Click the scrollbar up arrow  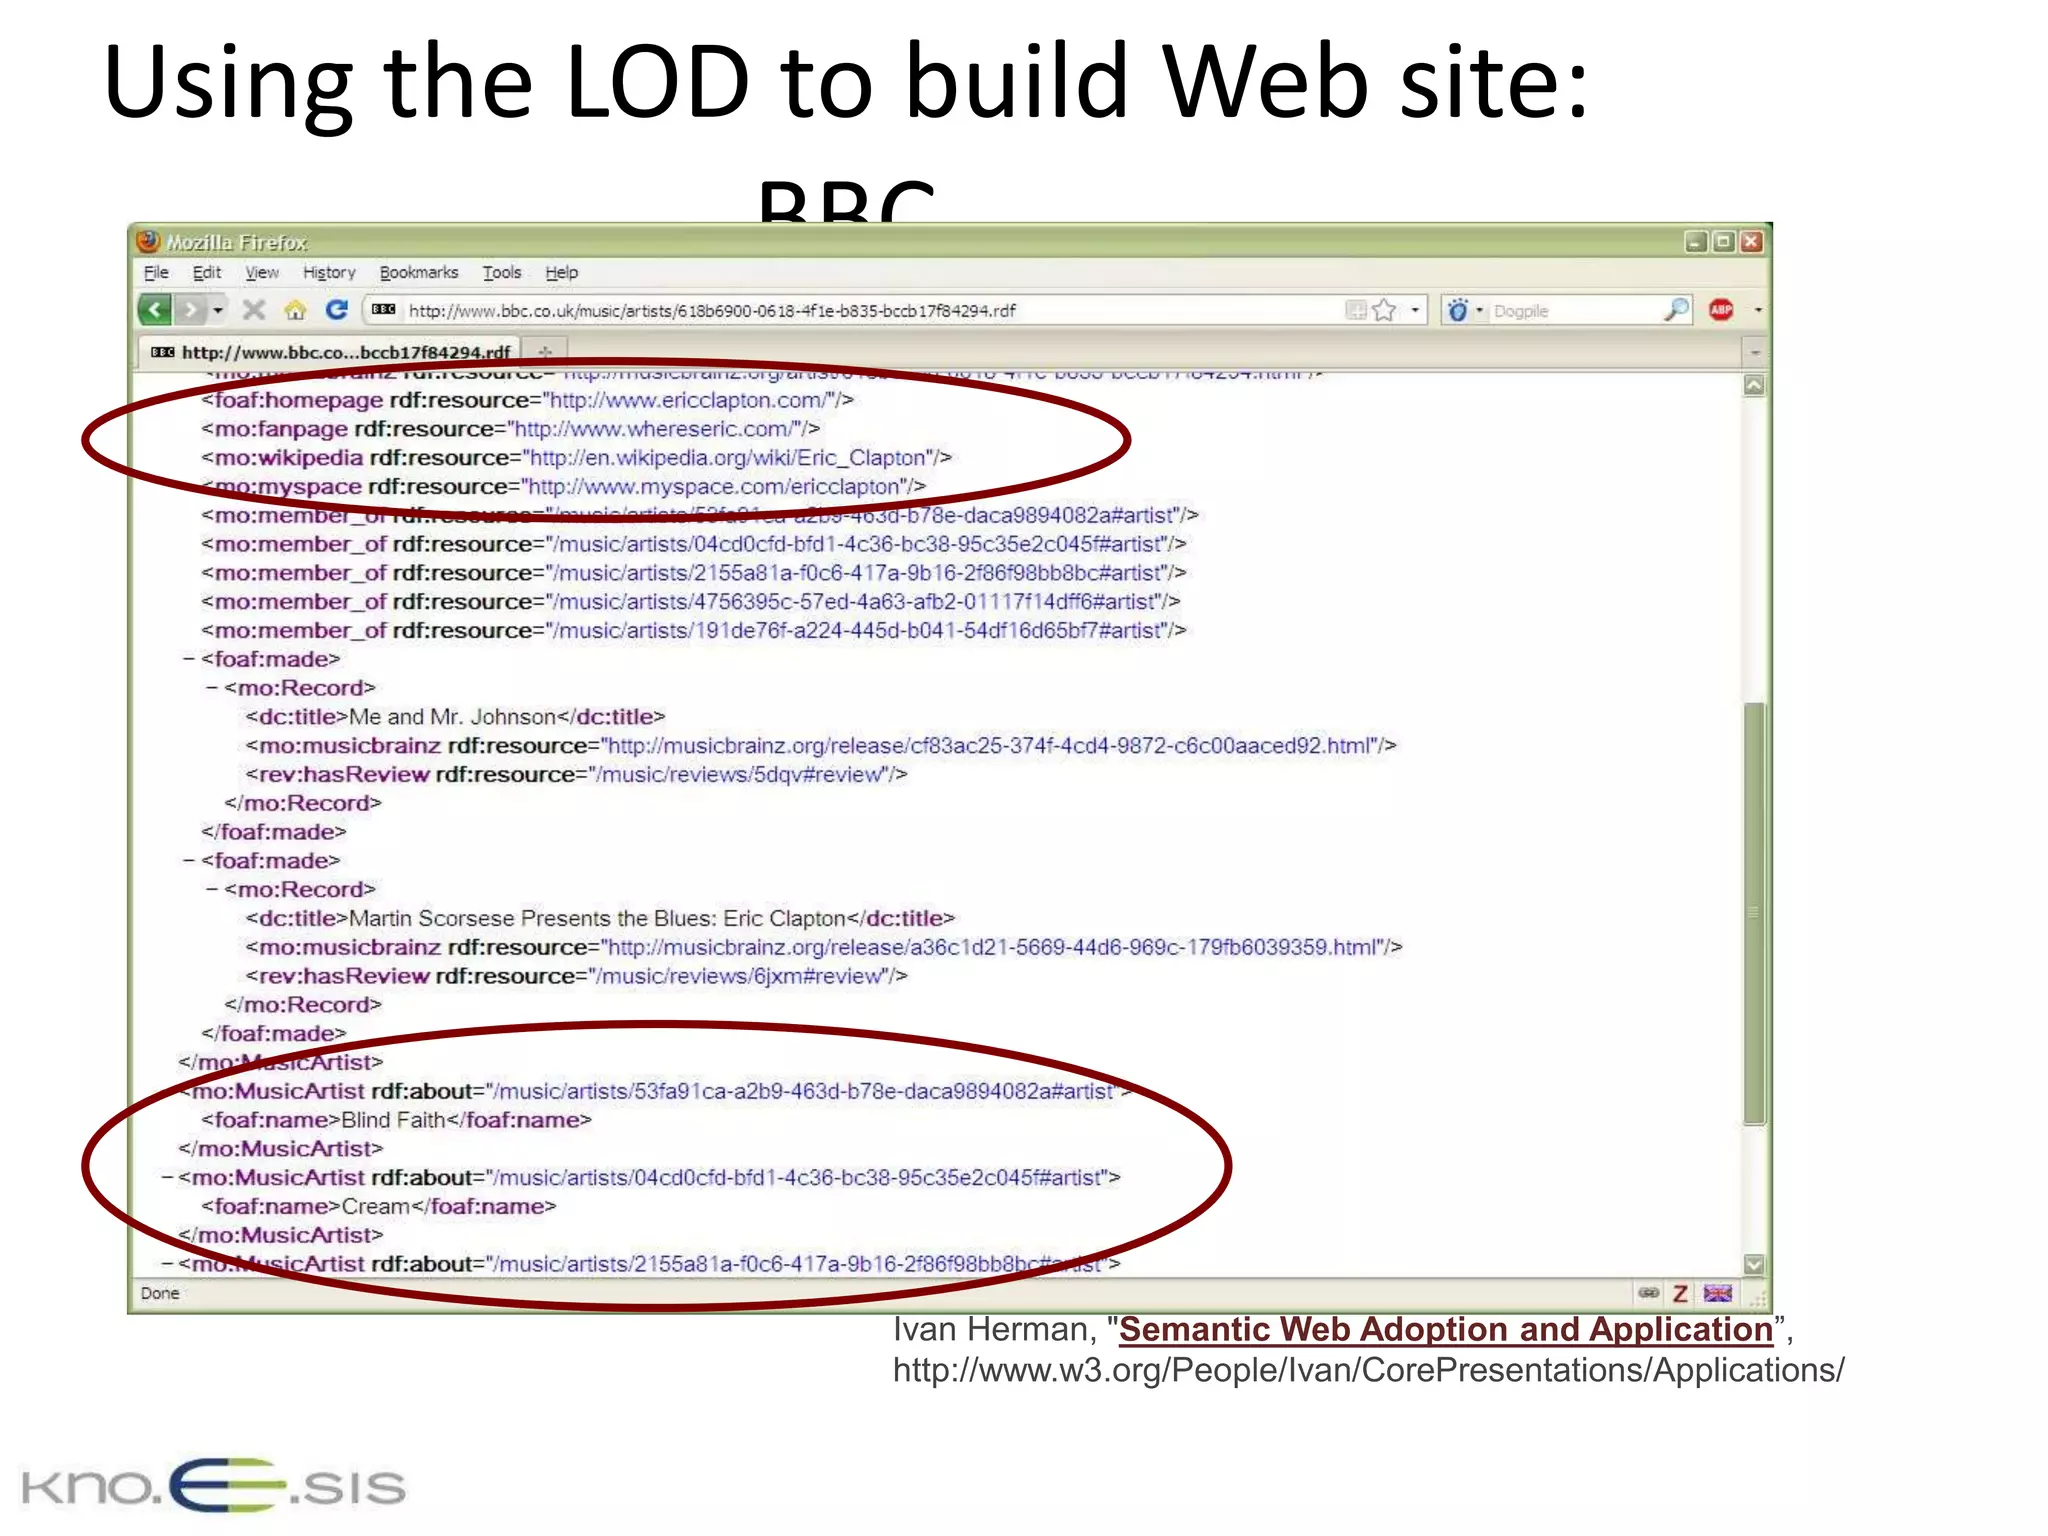click(x=1754, y=386)
